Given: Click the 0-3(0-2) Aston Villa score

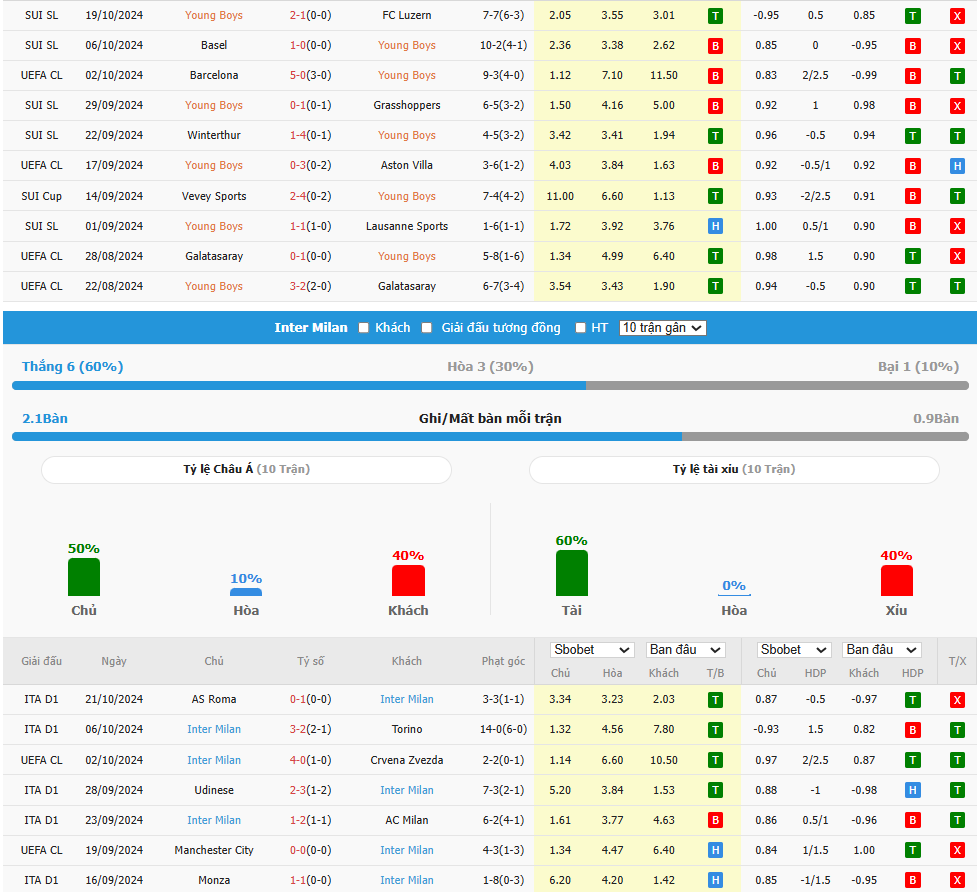Looking at the screenshot, I should [310, 165].
